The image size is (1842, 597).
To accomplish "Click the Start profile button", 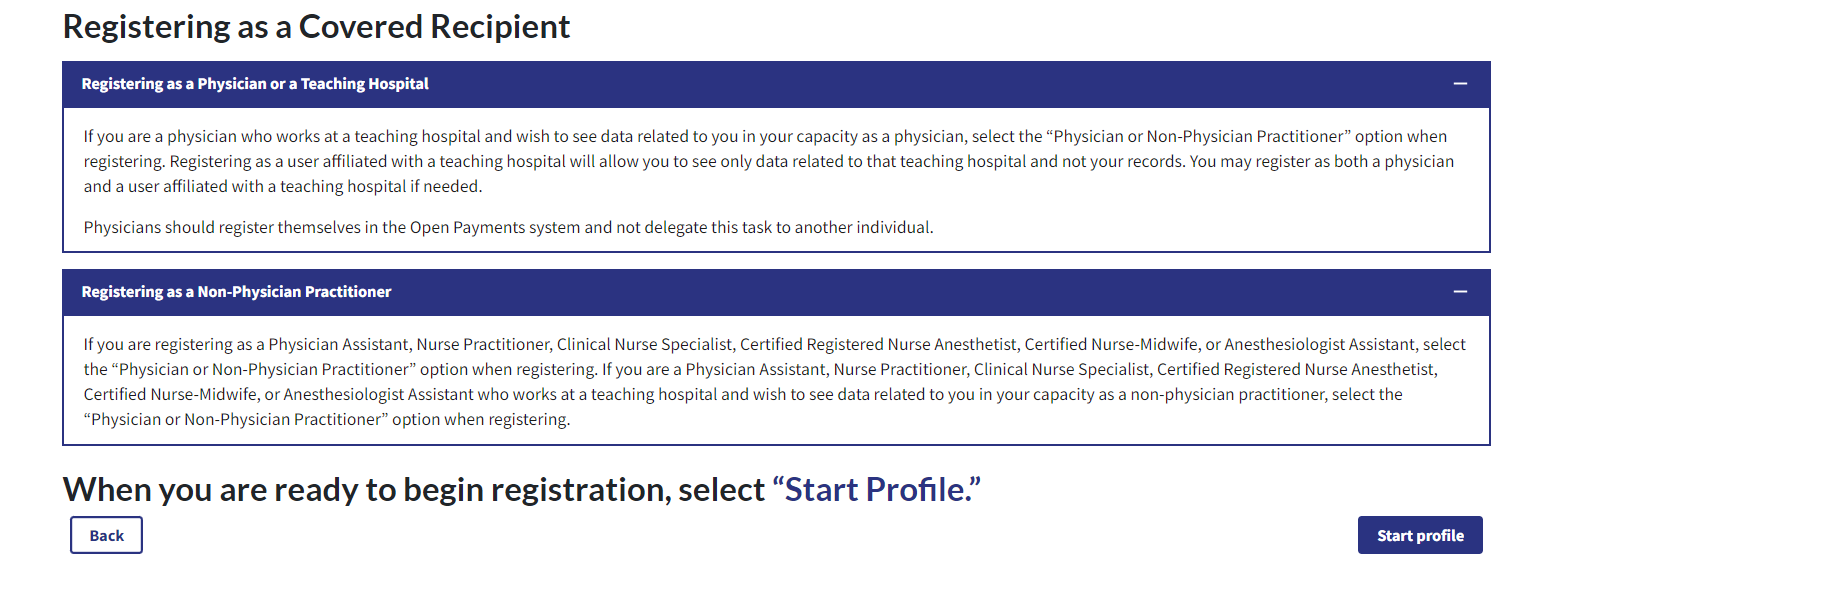I will [1419, 536].
